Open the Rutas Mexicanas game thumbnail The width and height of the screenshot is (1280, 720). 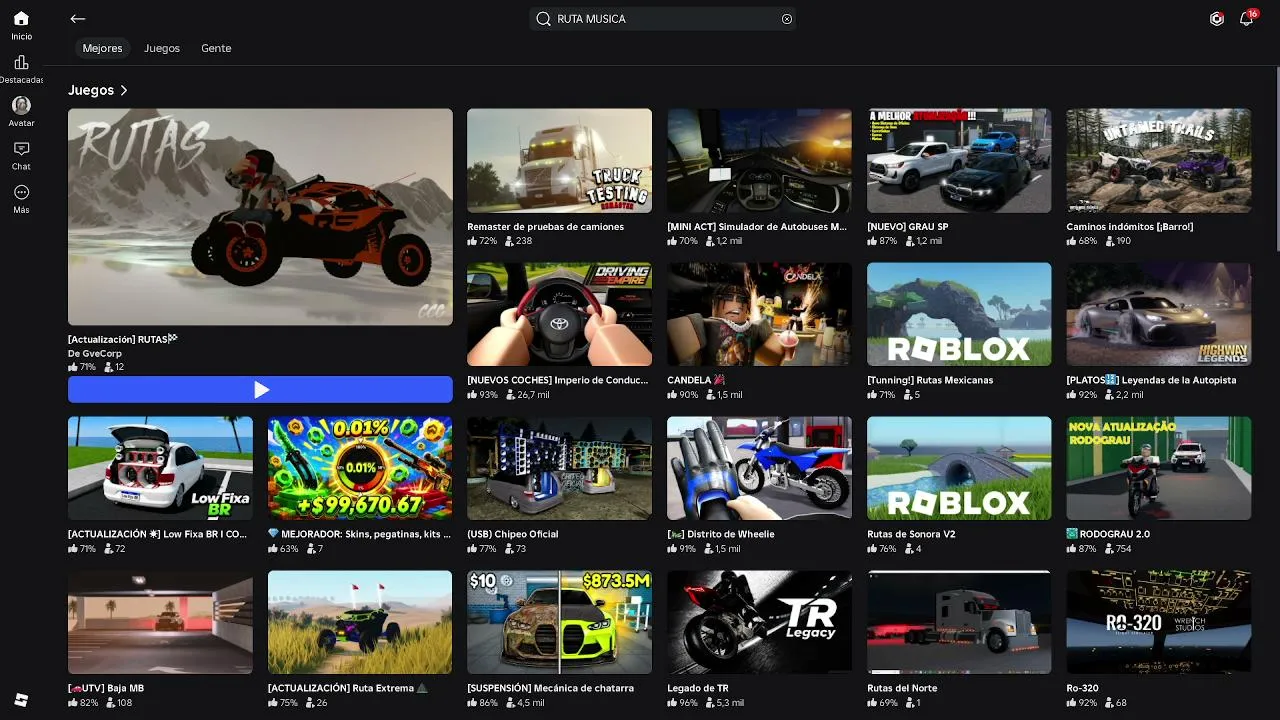tap(959, 315)
